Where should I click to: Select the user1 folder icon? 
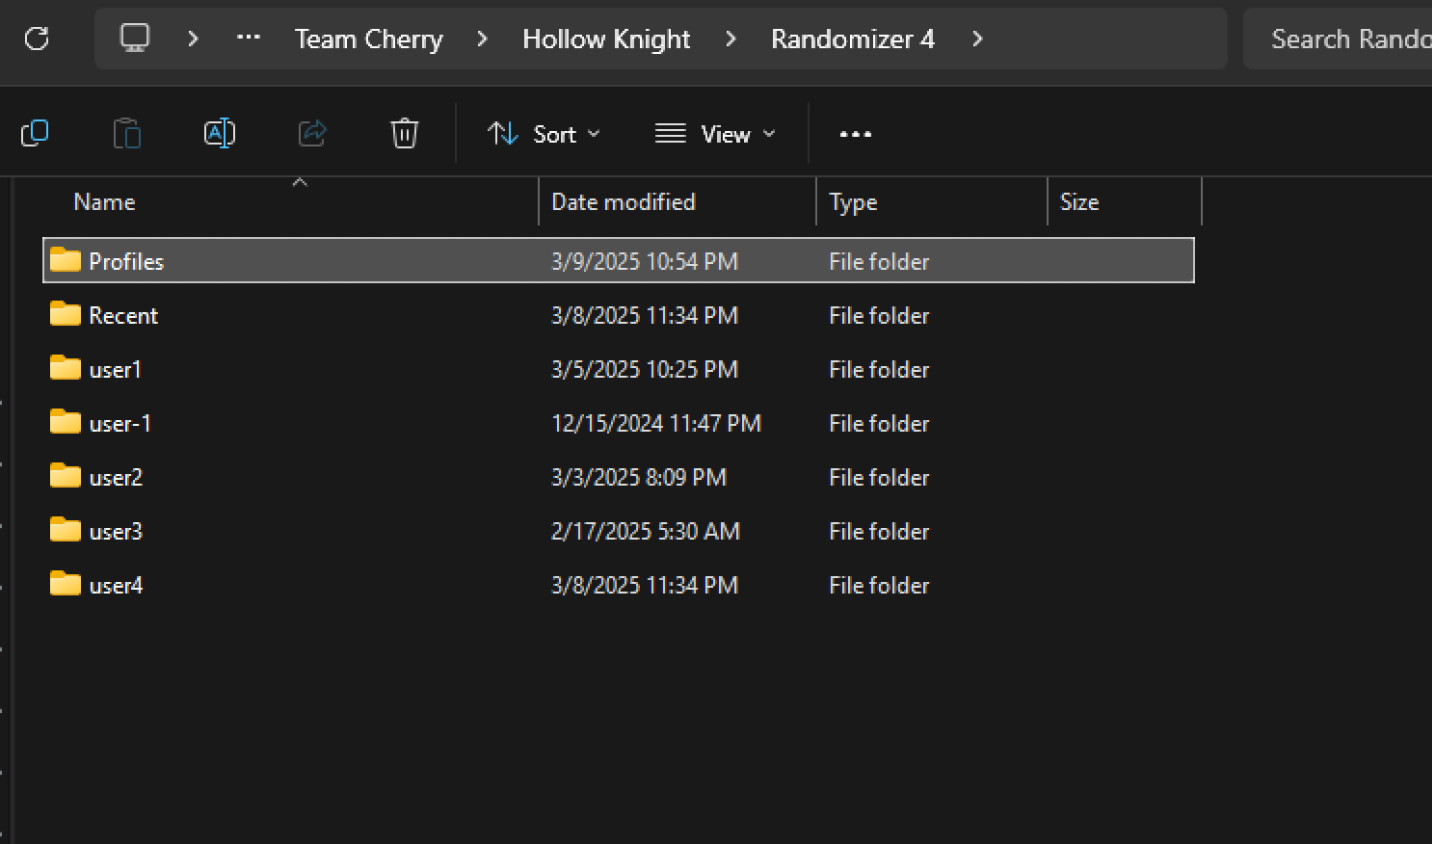point(65,368)
